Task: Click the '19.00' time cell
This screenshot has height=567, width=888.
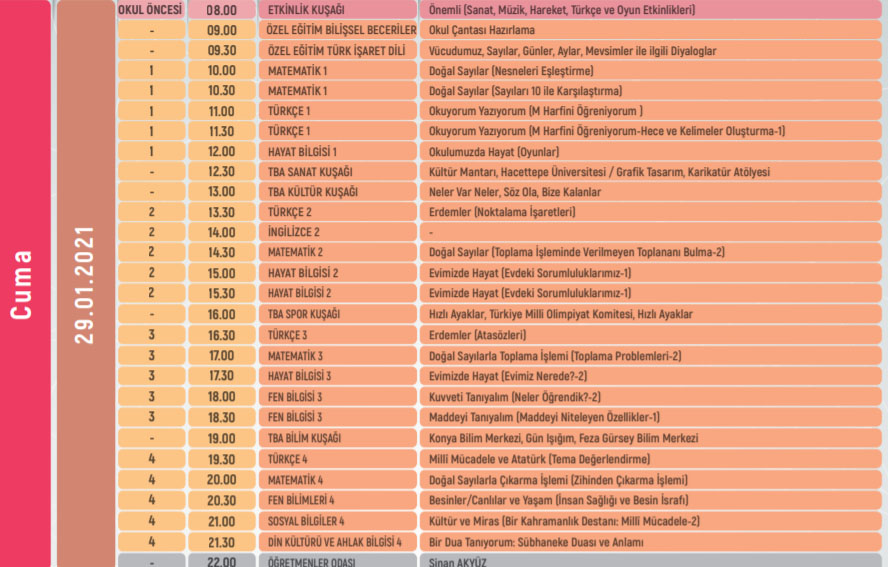Action: [x=221, y=438]
